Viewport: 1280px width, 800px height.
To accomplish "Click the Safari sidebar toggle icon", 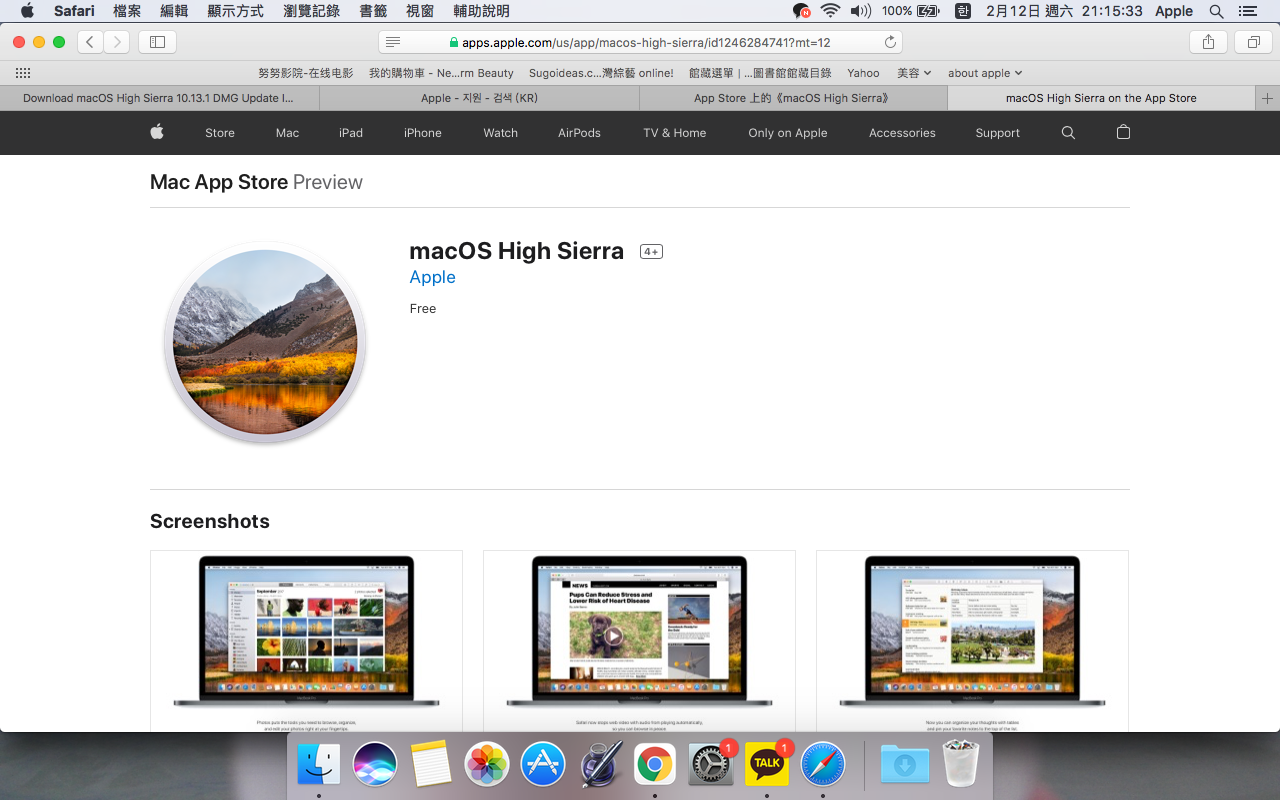I will 157,42.
